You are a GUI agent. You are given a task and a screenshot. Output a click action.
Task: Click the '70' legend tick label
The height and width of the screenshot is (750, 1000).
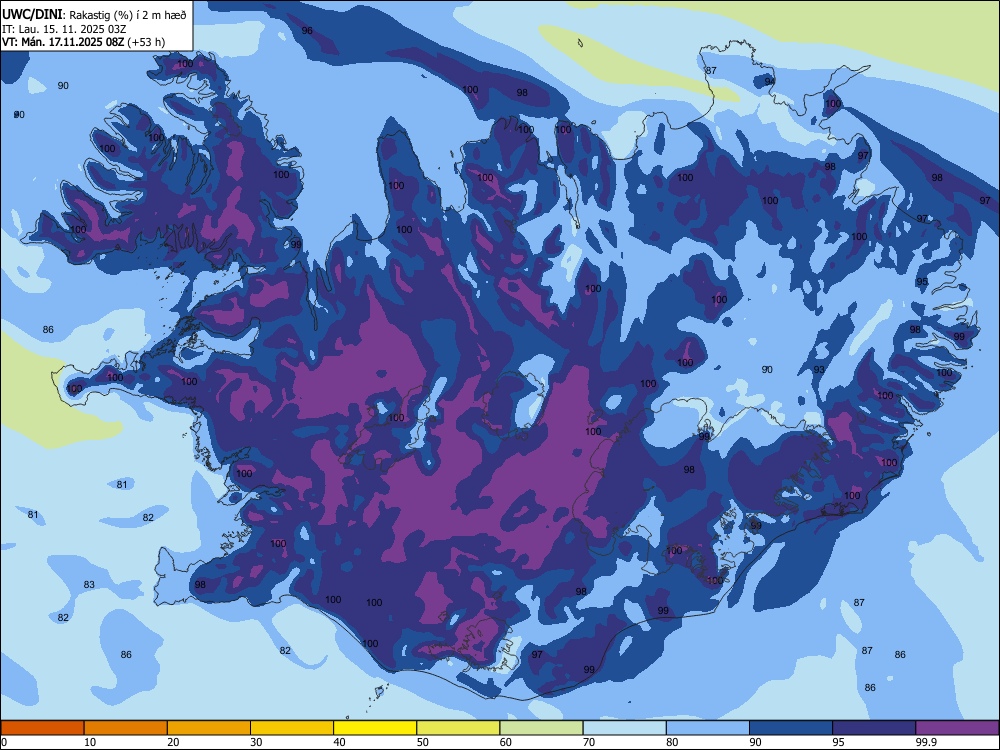[589, 742]
